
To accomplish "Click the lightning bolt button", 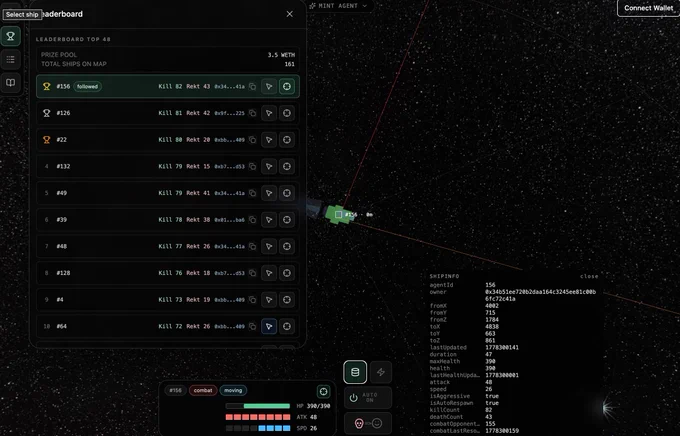I will coord(381,372).
